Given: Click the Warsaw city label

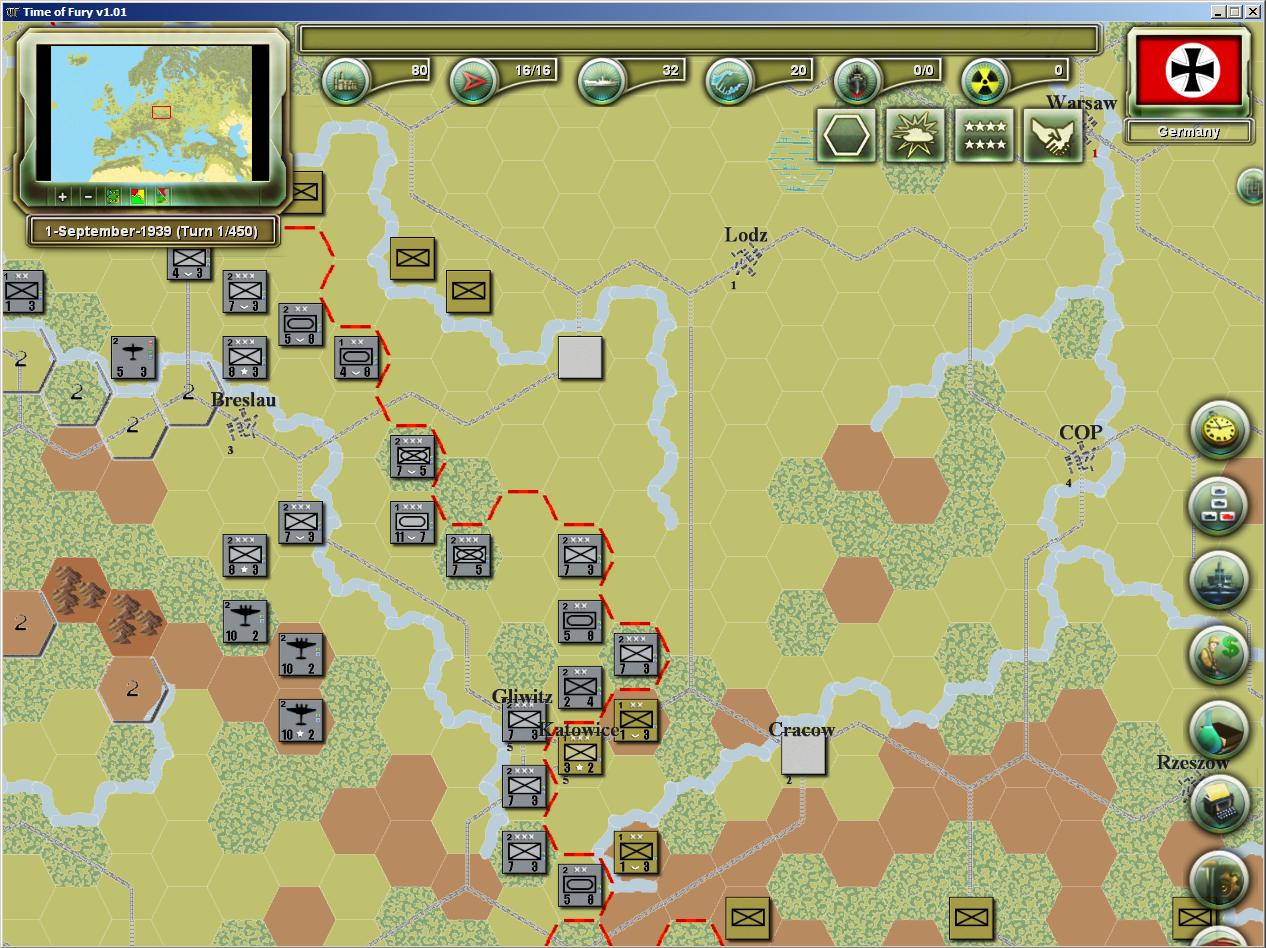Looking at the screenshot, I should [x=1082, y=102].
